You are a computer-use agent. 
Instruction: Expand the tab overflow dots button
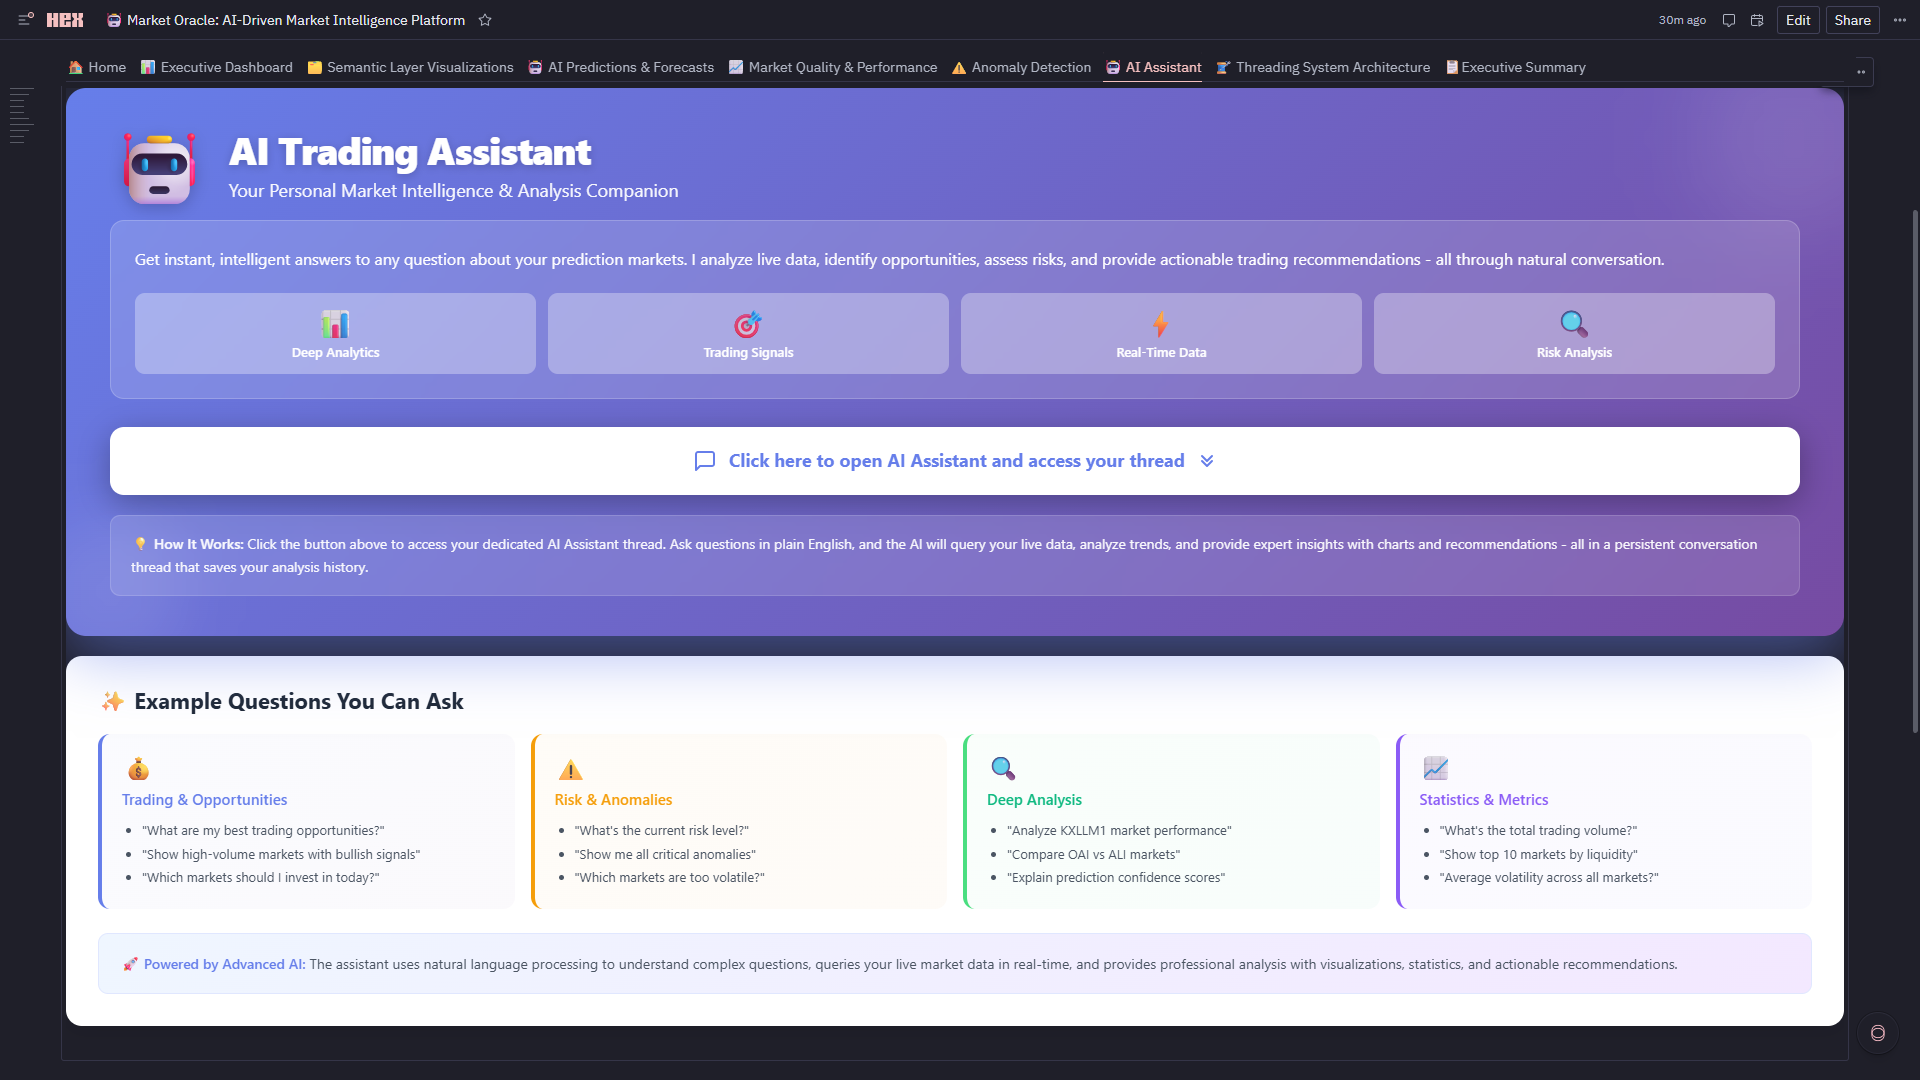pyautogui.click(x=1861, y=72)
